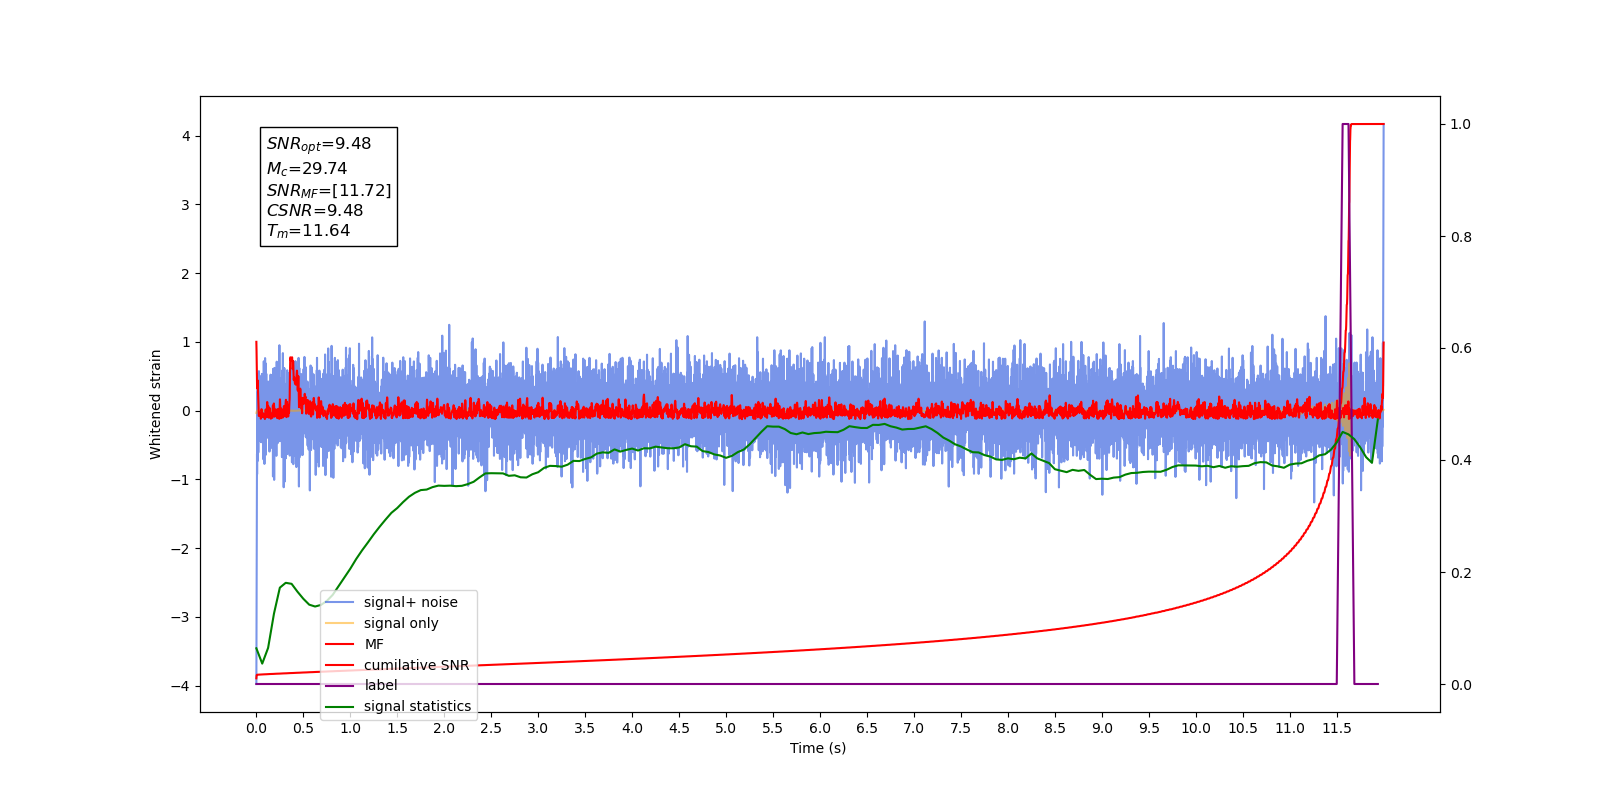Click the positive 2 tick on the strain axis

(185, 274)
